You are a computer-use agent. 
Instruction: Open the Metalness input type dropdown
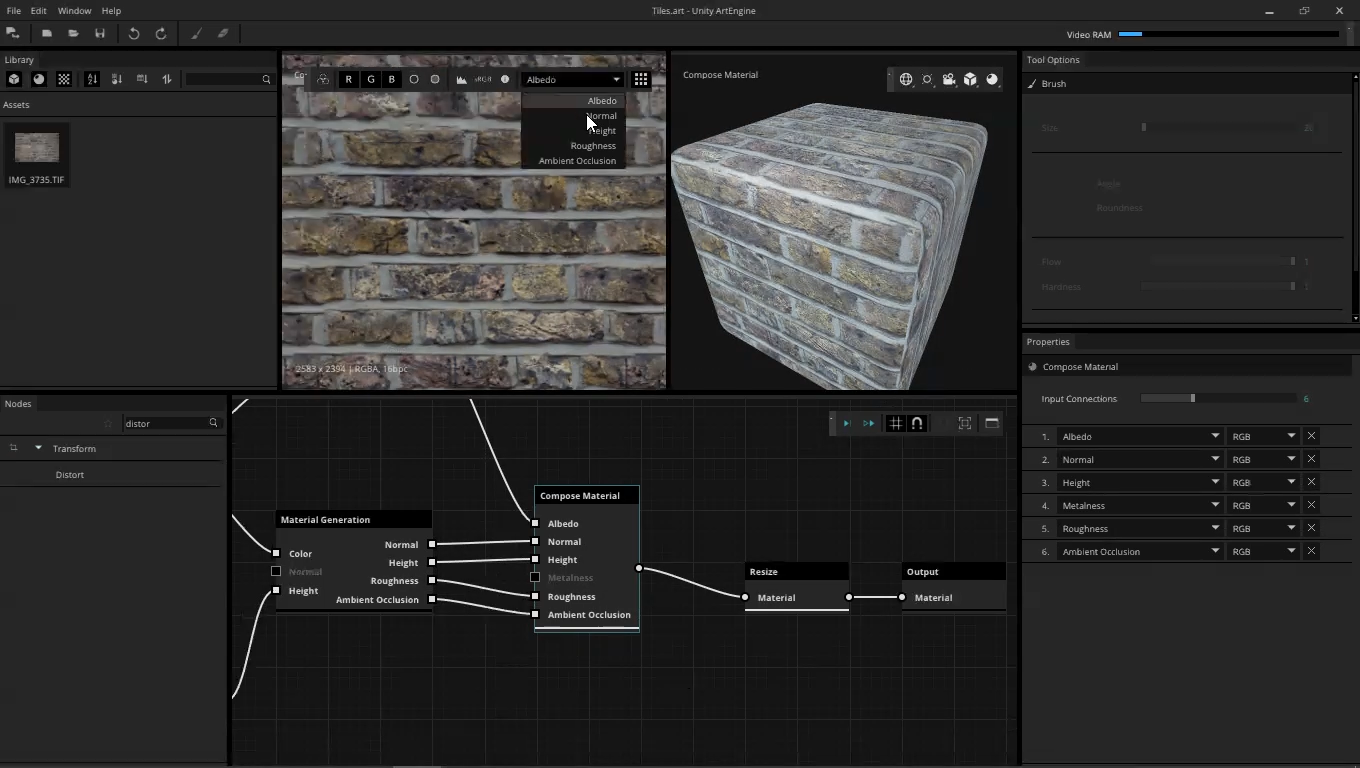point(1140,505)
